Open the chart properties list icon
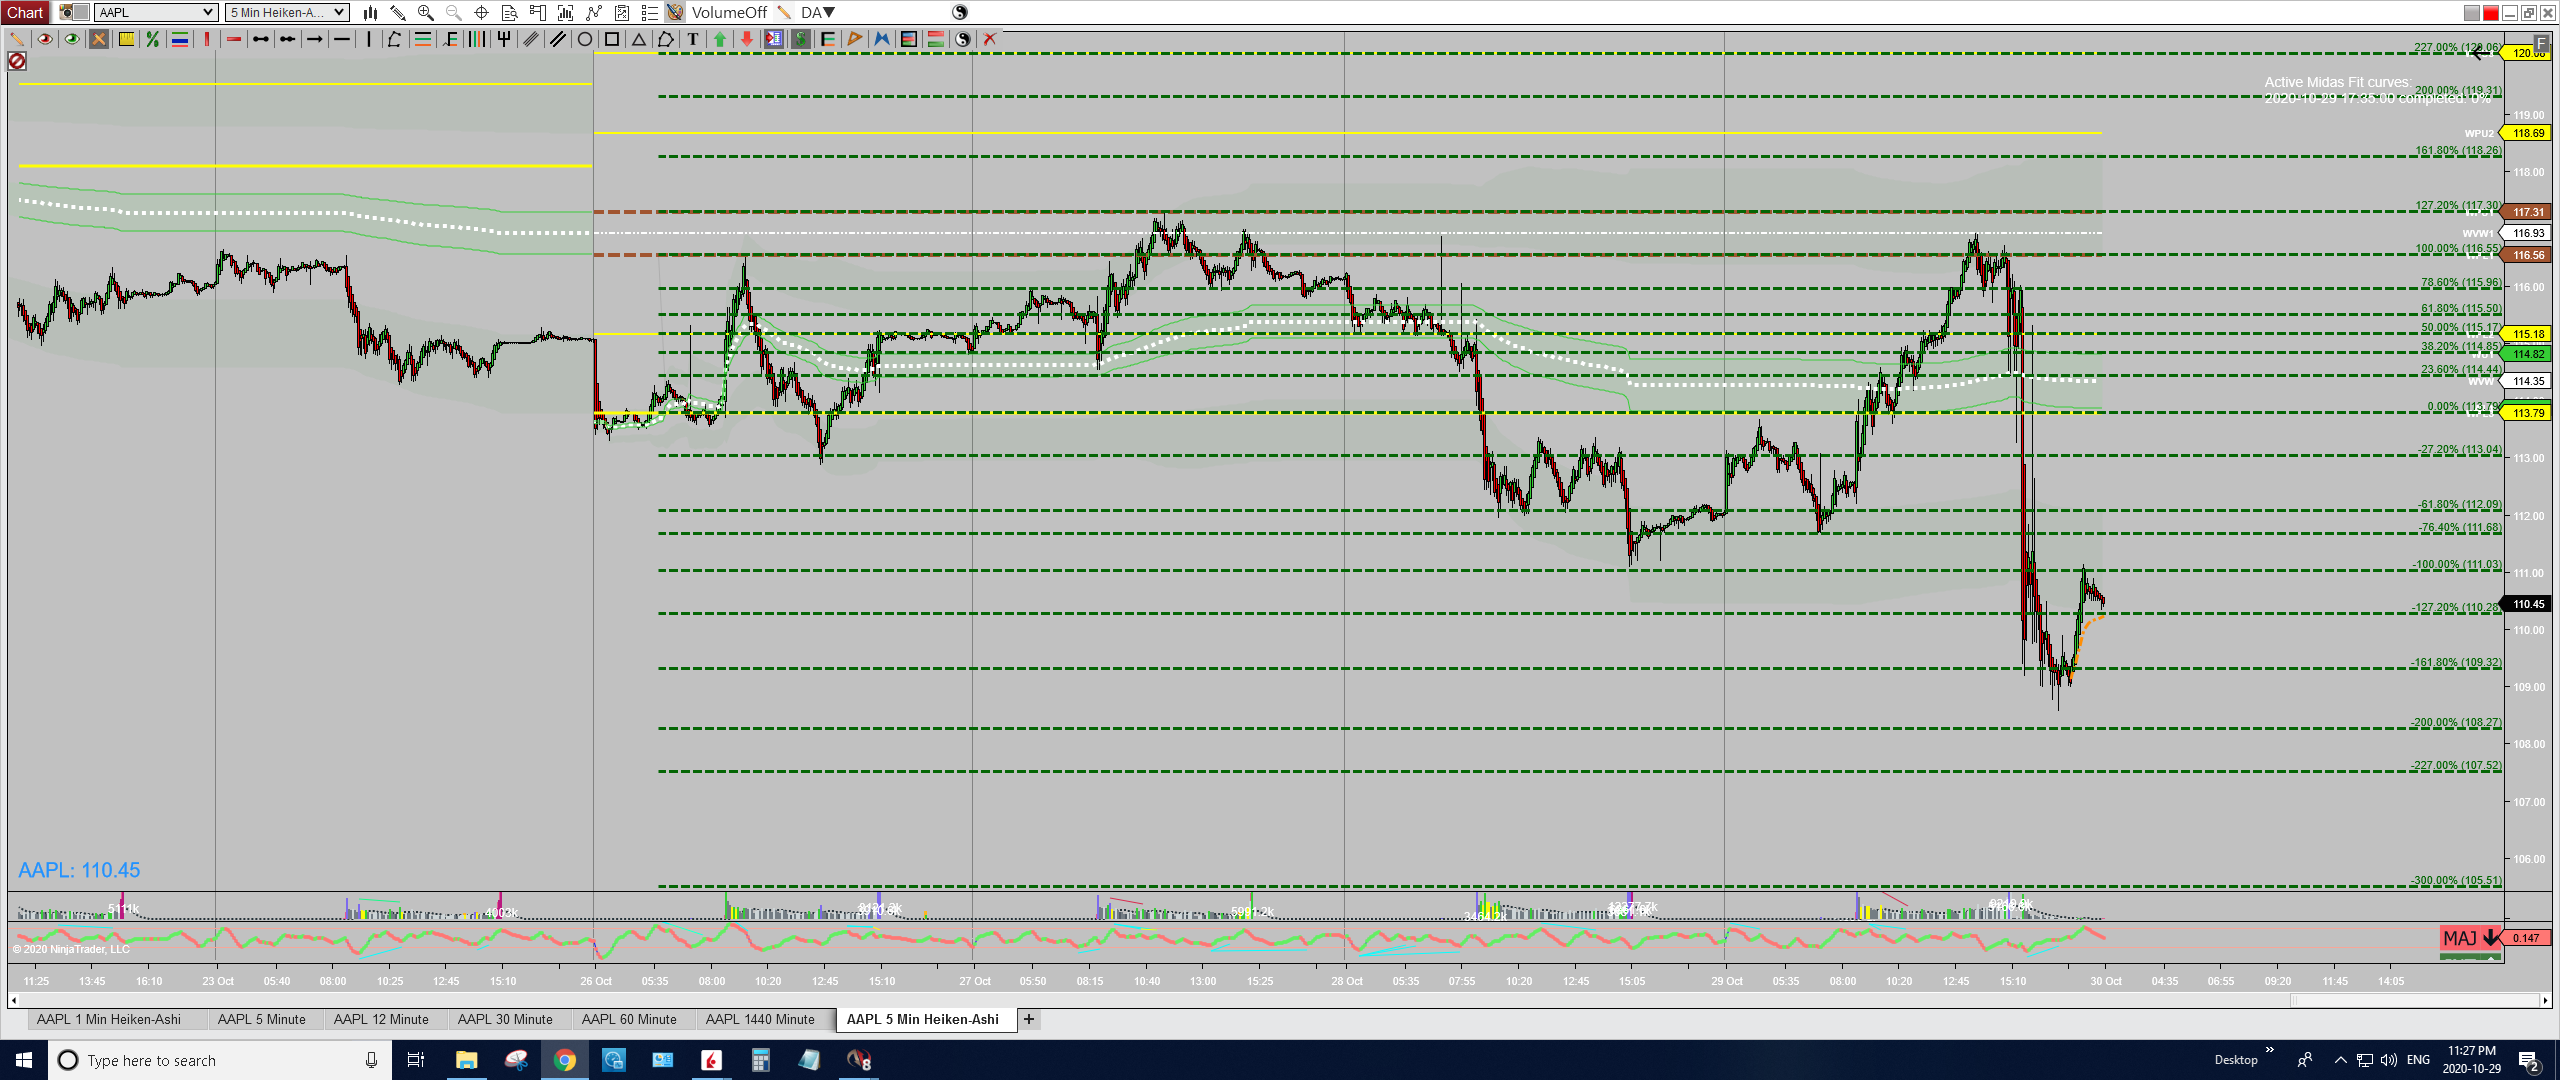The image size is (2560, 1080). pyautogui.click(x=649, y=13)
